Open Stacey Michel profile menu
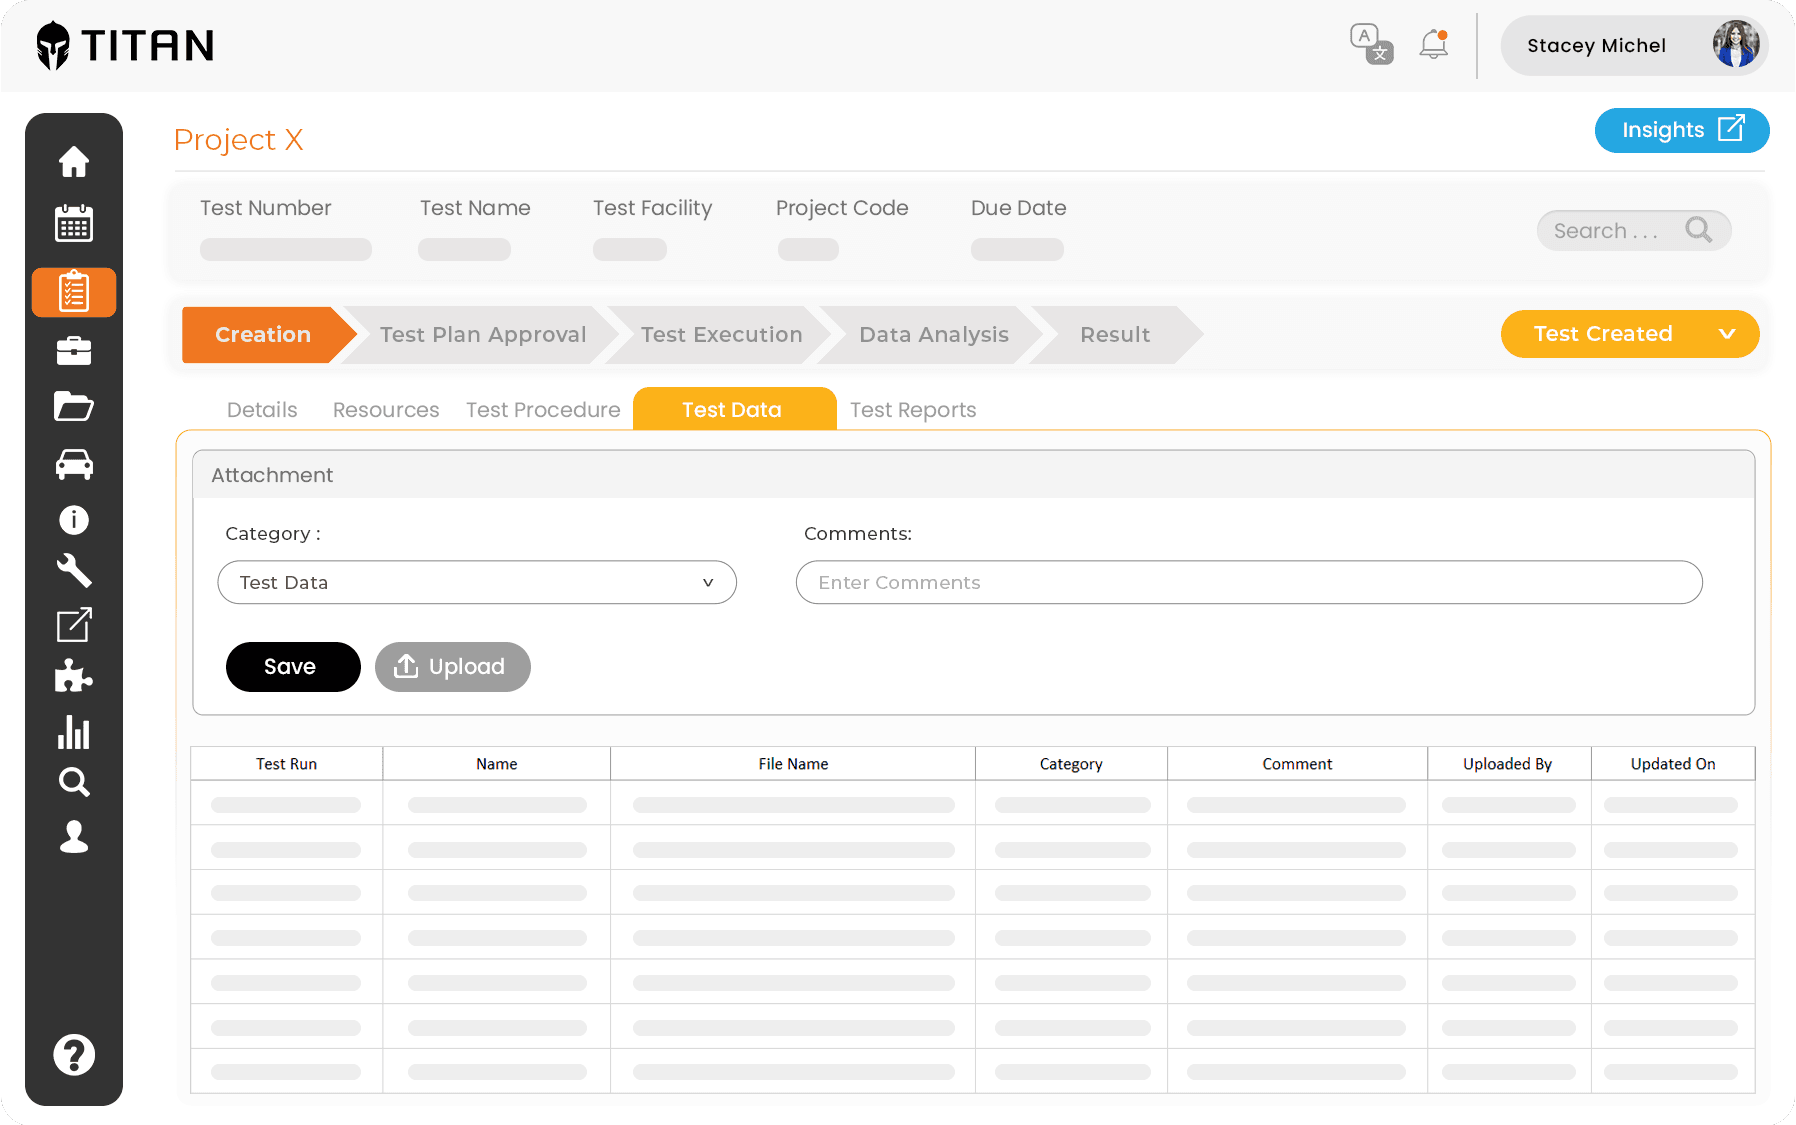The height and width of the screenshot is (1125, 1796). click(x=1634, y=45)
